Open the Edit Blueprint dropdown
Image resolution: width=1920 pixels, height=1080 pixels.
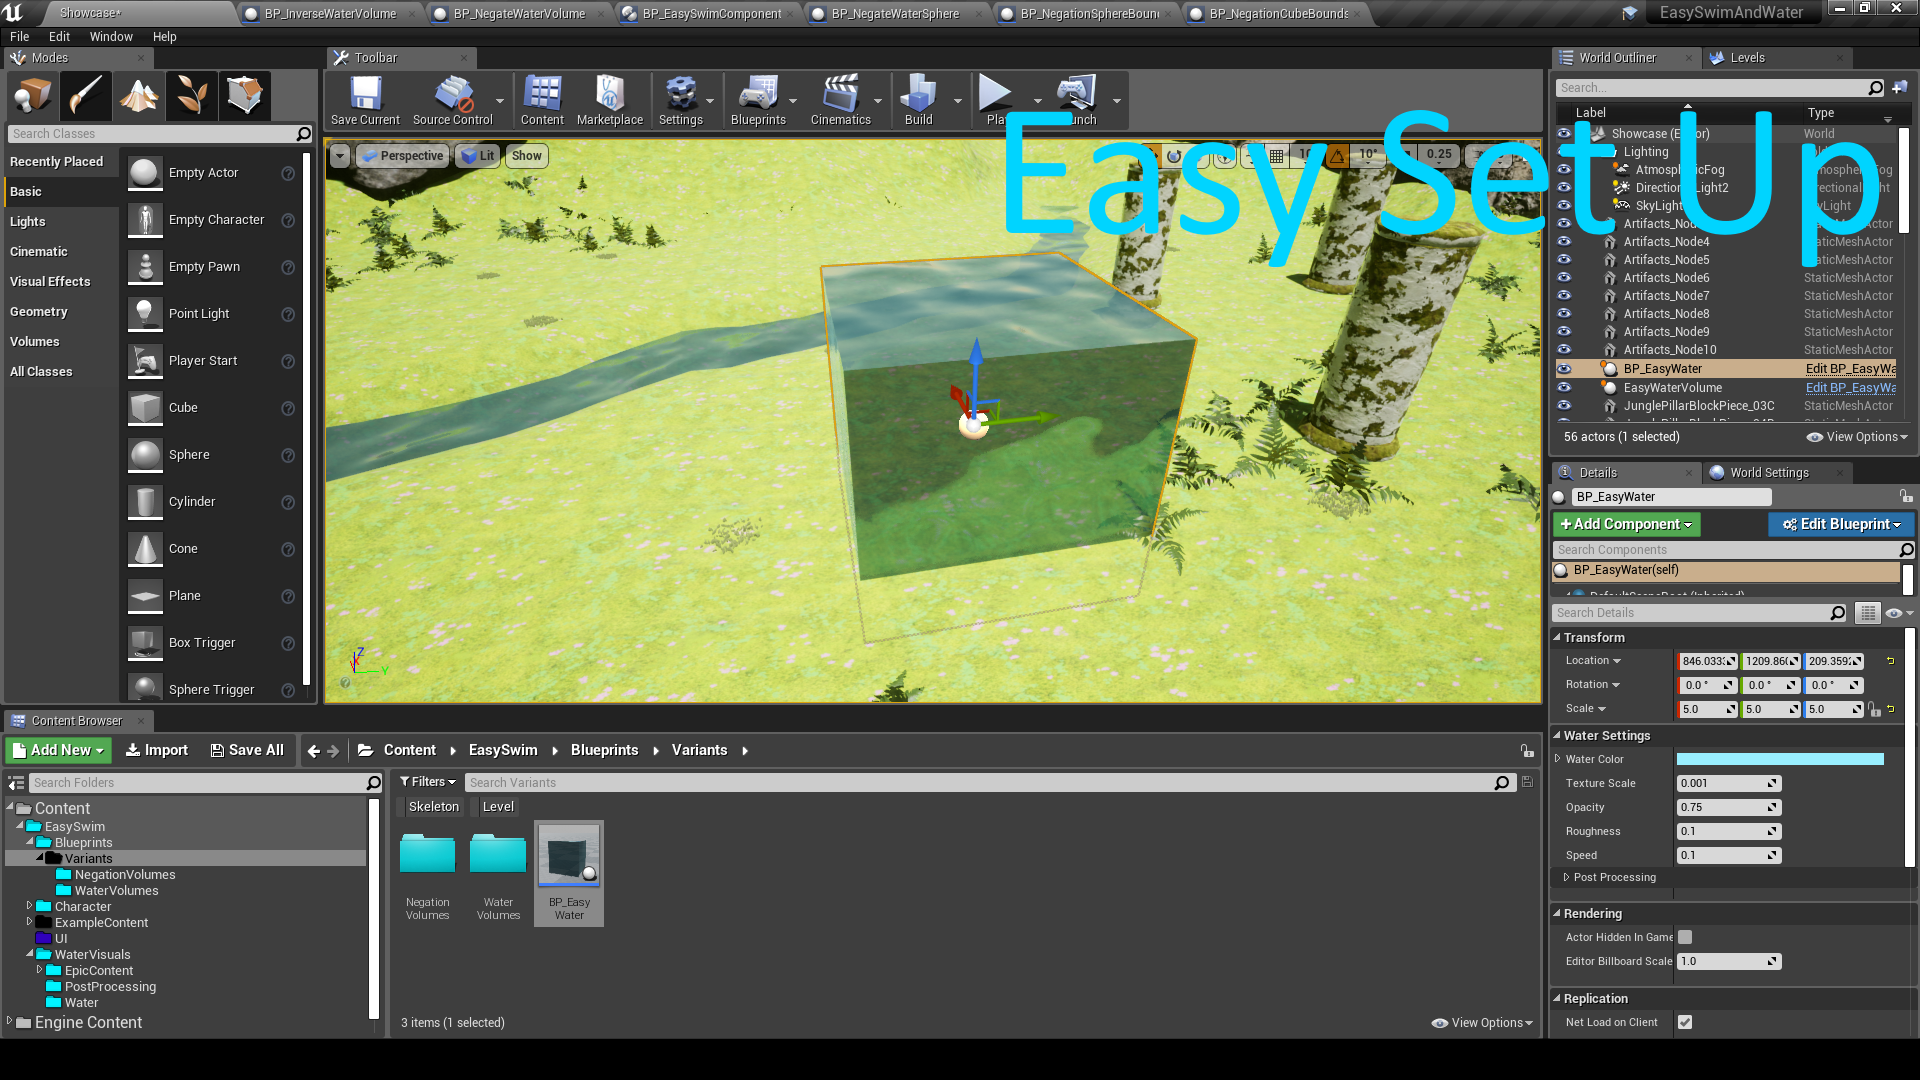(x=1841, y=524)
